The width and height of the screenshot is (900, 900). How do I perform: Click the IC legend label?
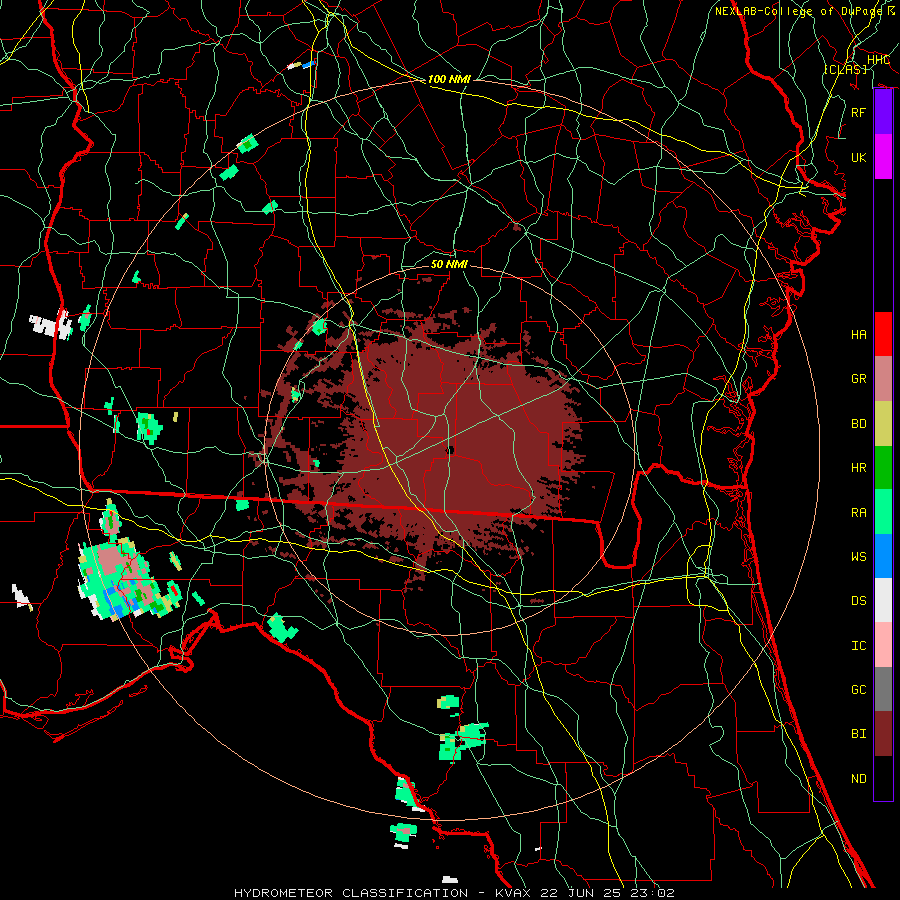(x=858, y=646)
